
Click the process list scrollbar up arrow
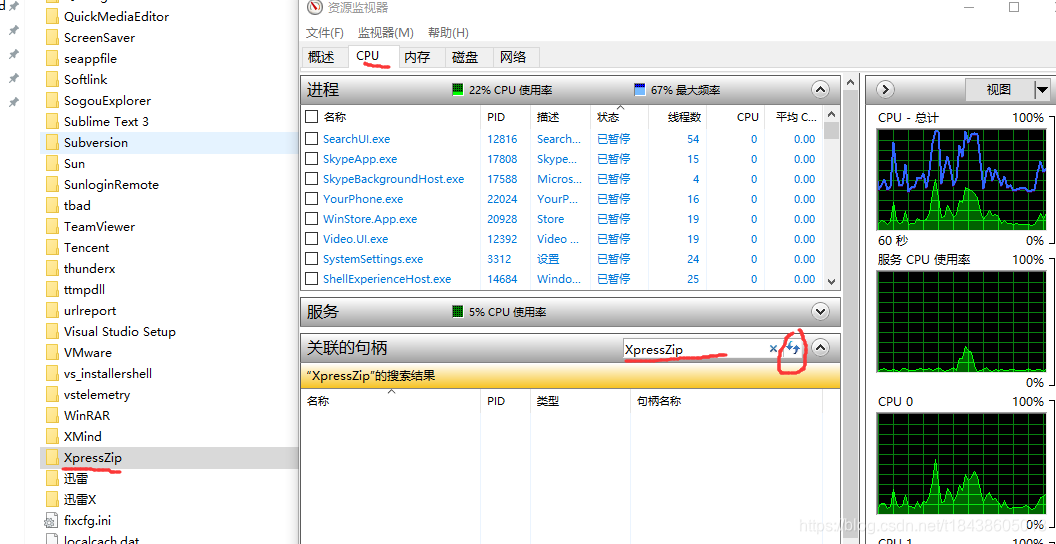831,115
